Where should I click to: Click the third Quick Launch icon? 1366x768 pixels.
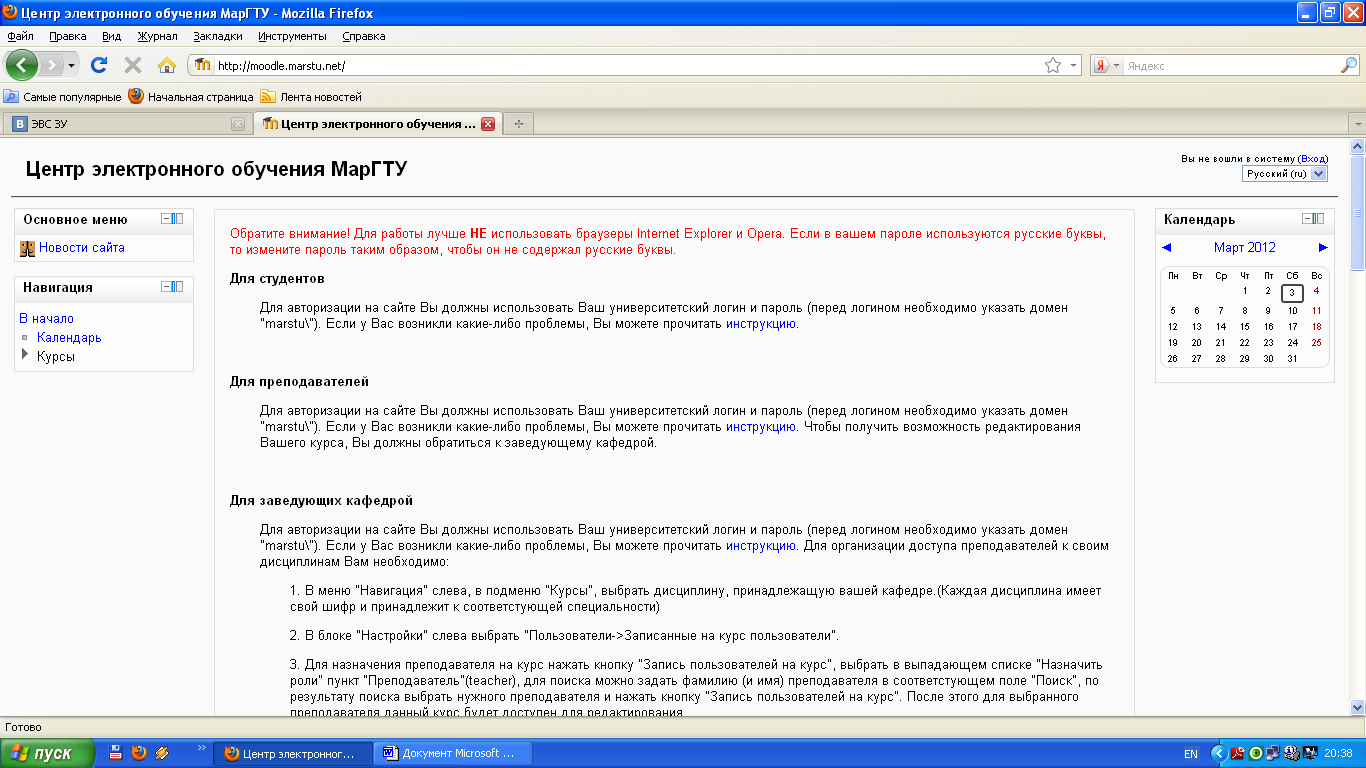pos(161,753)
